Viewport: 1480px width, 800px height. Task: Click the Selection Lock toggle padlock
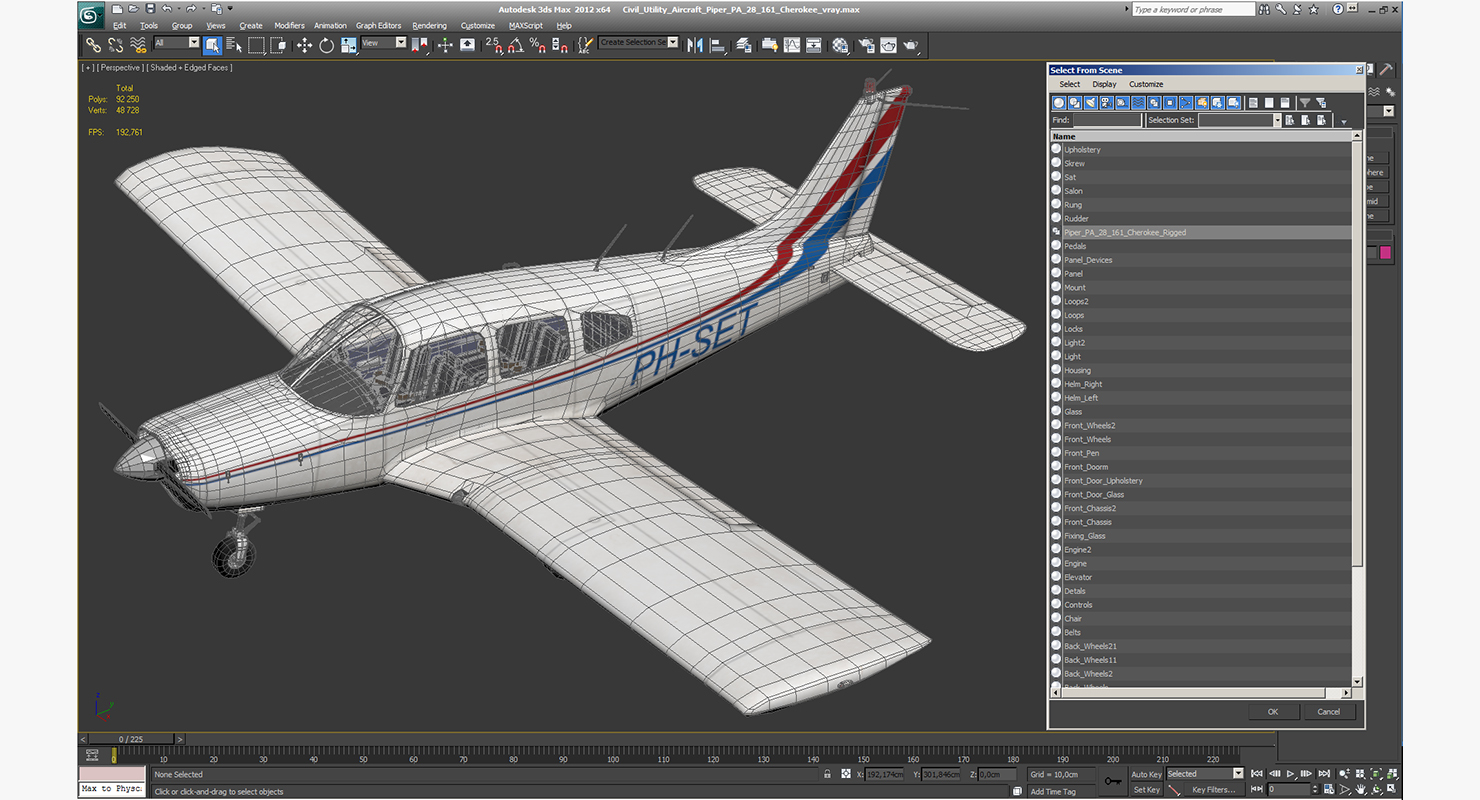[827, 774]
